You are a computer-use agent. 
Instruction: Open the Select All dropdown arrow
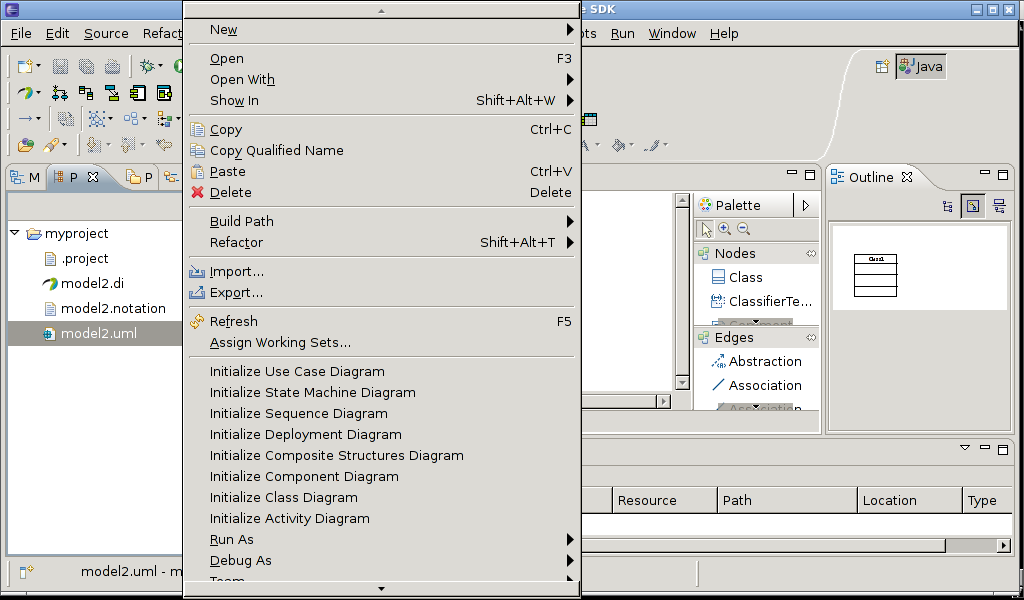pos(110,119)
